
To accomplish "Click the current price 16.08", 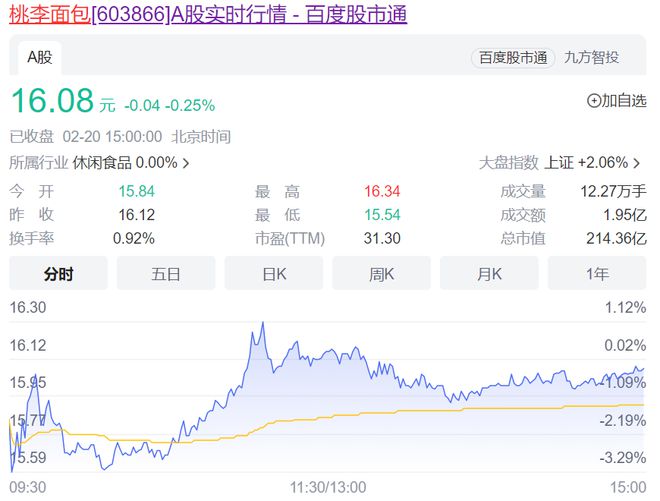I will (x=52, y=100).
